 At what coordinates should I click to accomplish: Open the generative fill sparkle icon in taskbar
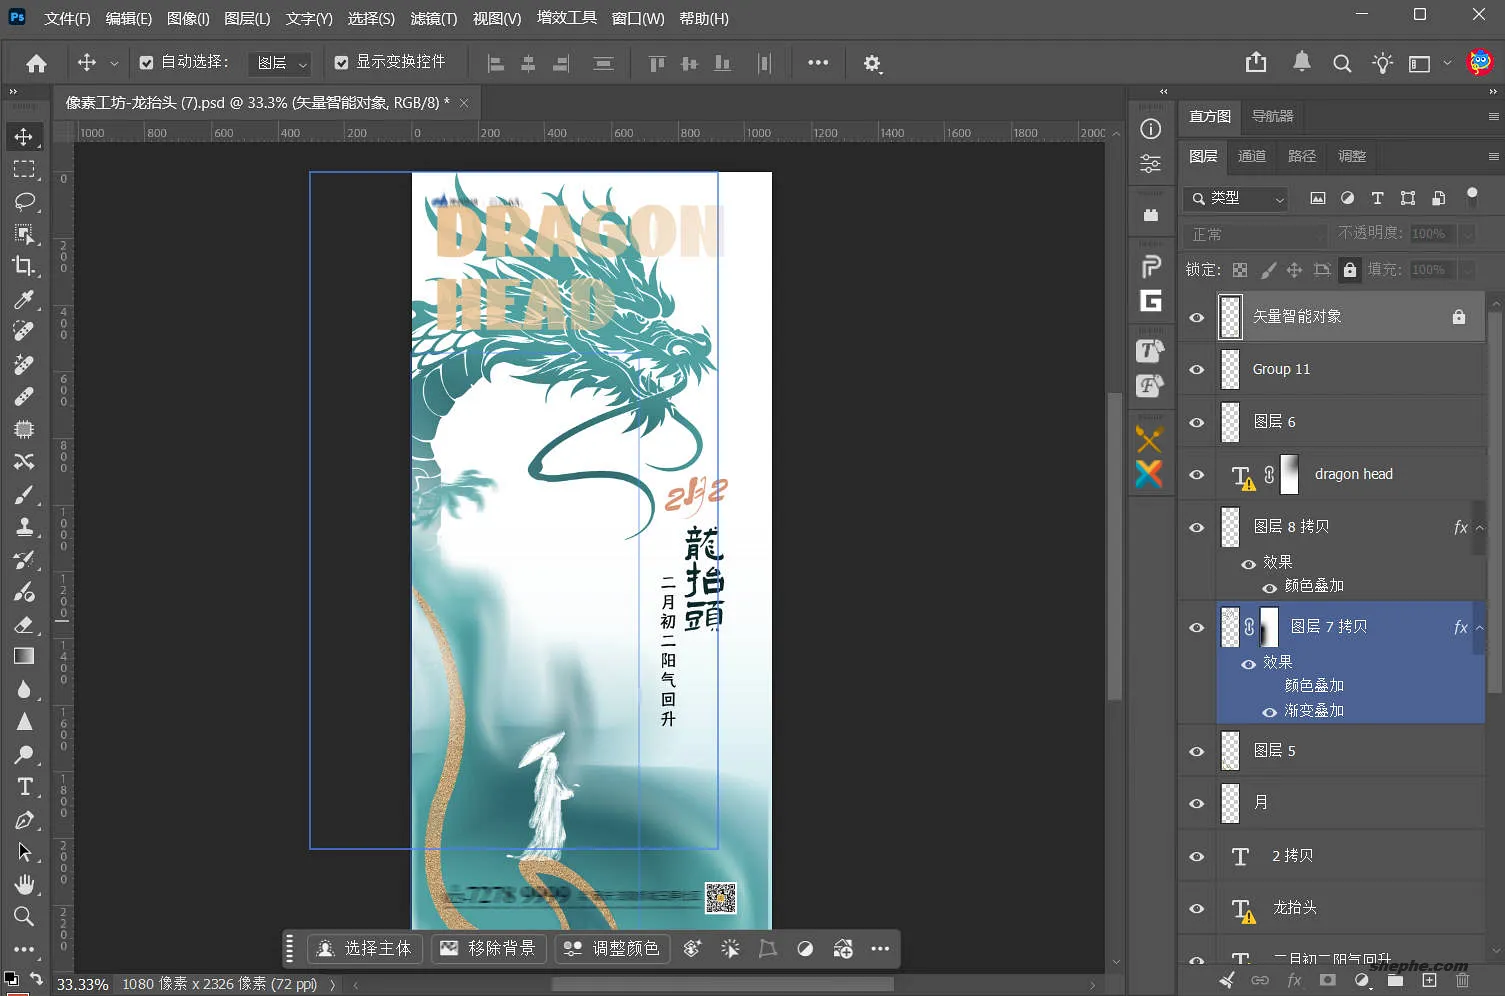click(691, 948)
